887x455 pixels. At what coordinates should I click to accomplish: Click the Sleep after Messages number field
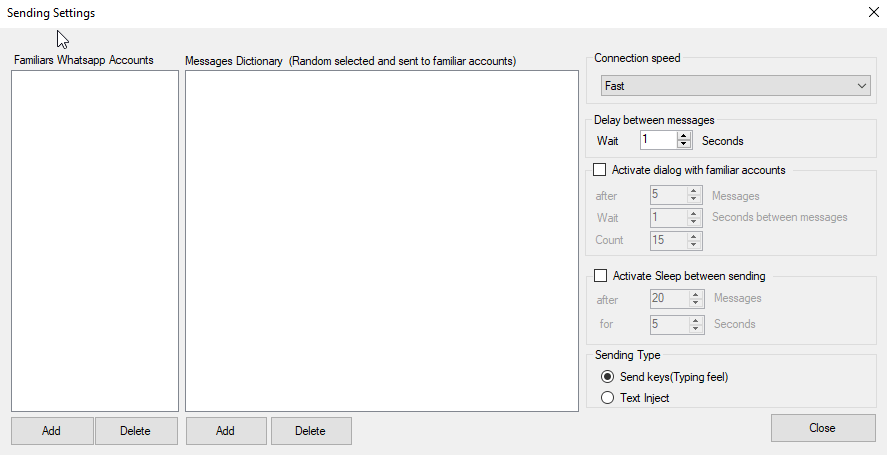point(667,298)
